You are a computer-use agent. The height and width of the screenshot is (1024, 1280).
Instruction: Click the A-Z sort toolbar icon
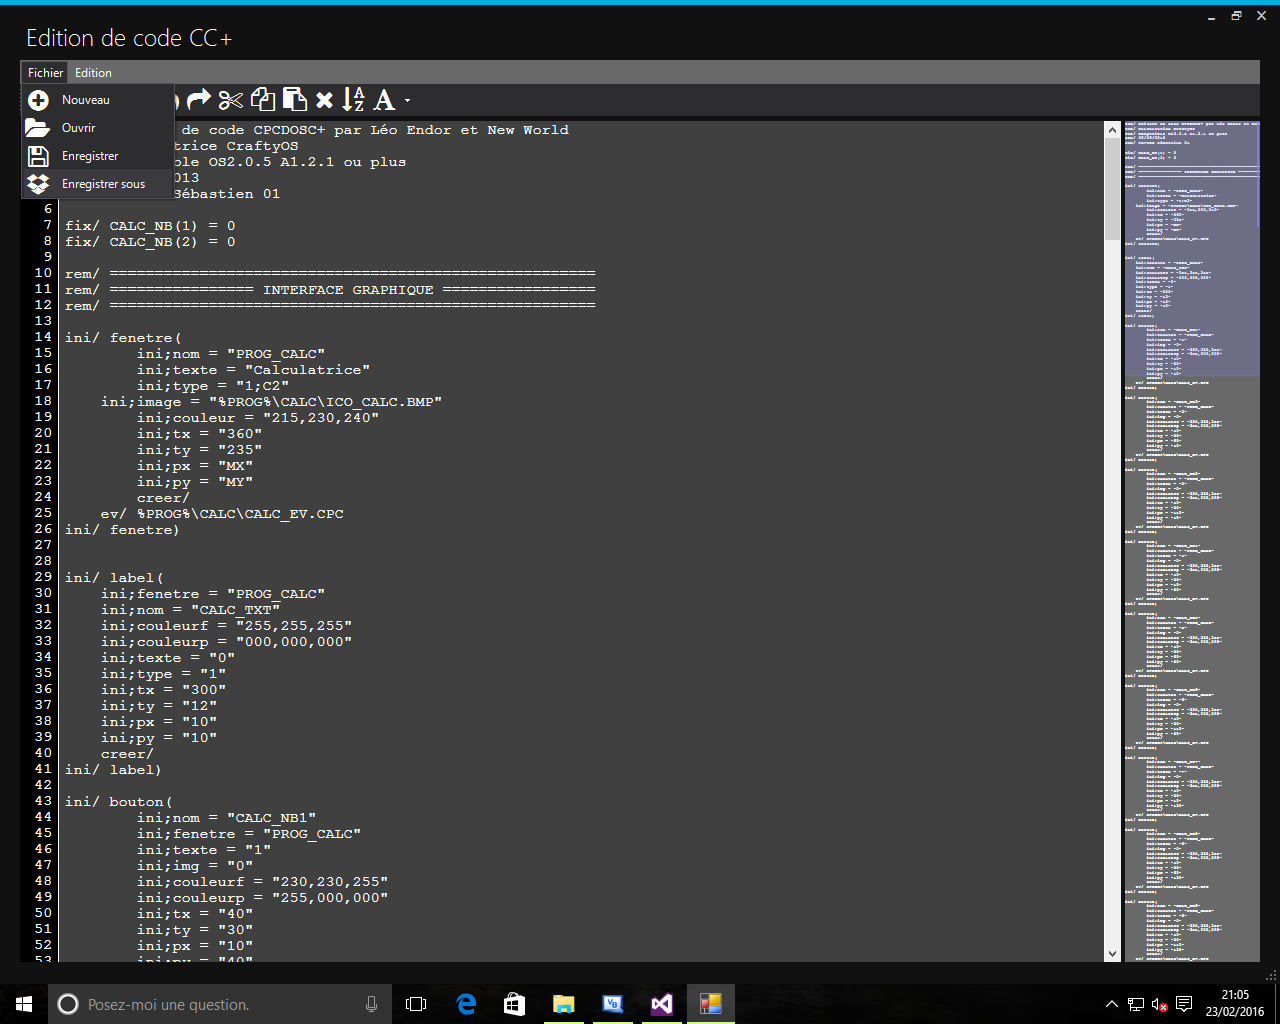pyautogui.click(x=354, y=100)
